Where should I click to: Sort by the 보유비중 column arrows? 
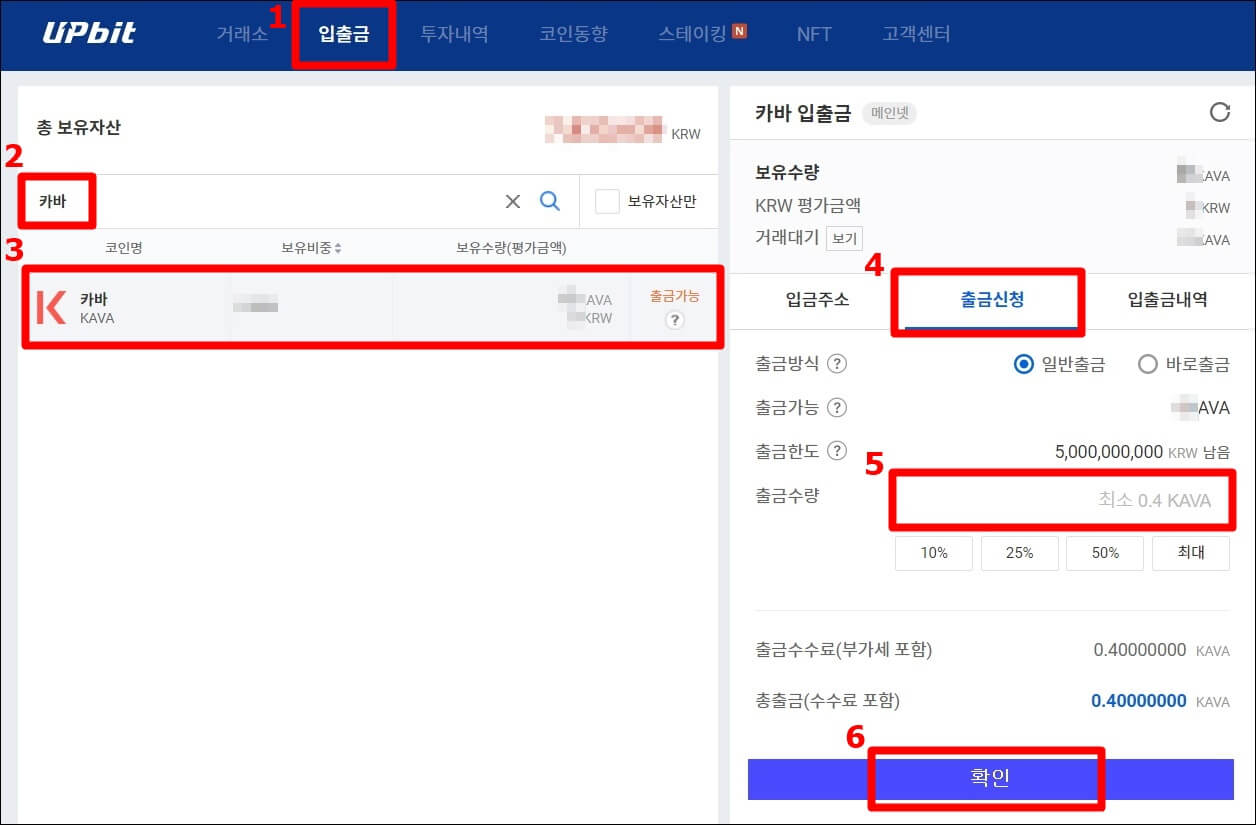[x=338, y=248]
